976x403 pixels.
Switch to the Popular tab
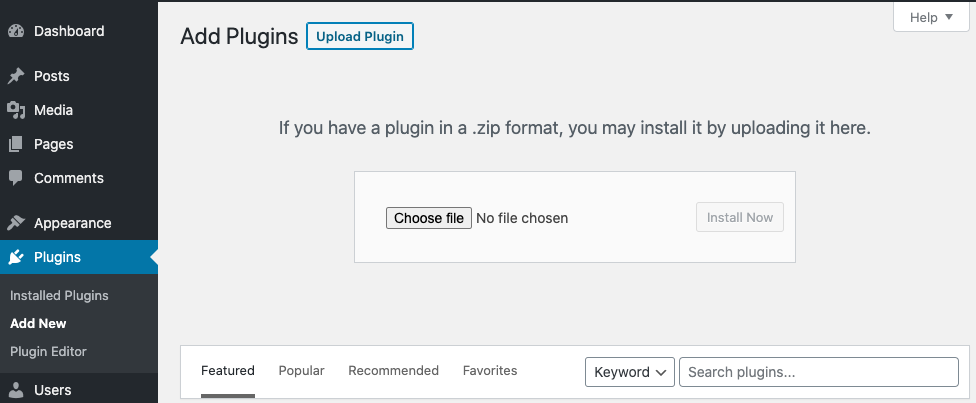pos(301,371)
